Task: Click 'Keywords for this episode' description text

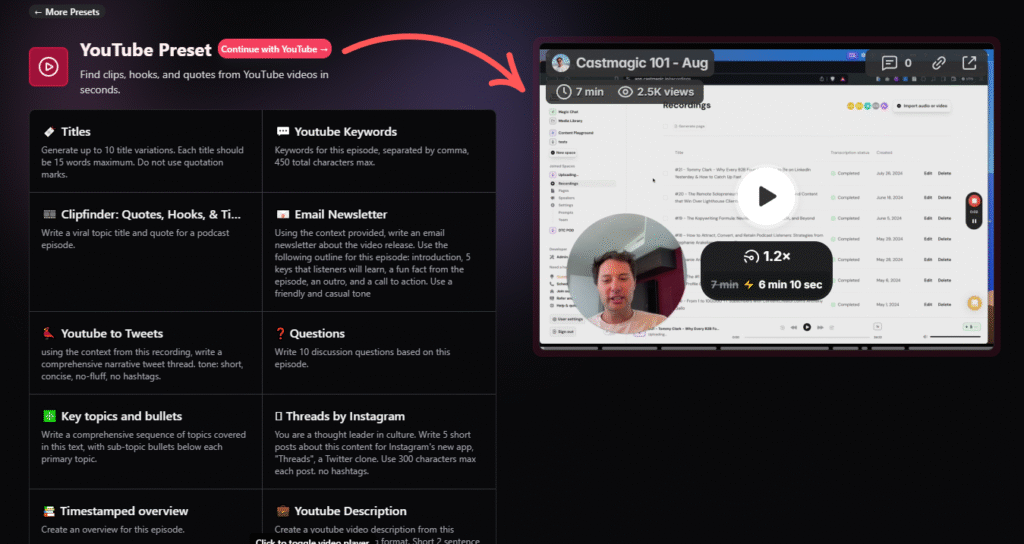Action: pyautogui.click(x=372, y=156)
